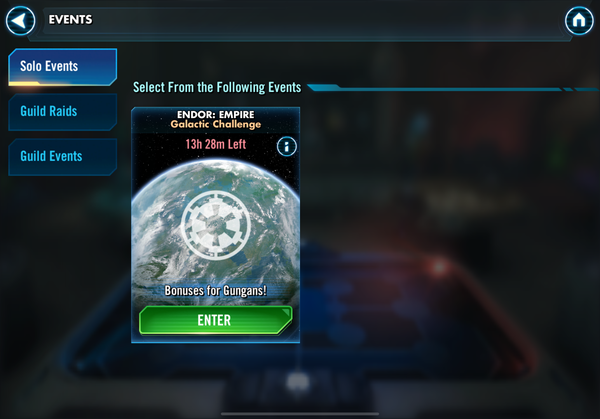Go back using the arrow icon

[20, 20]
